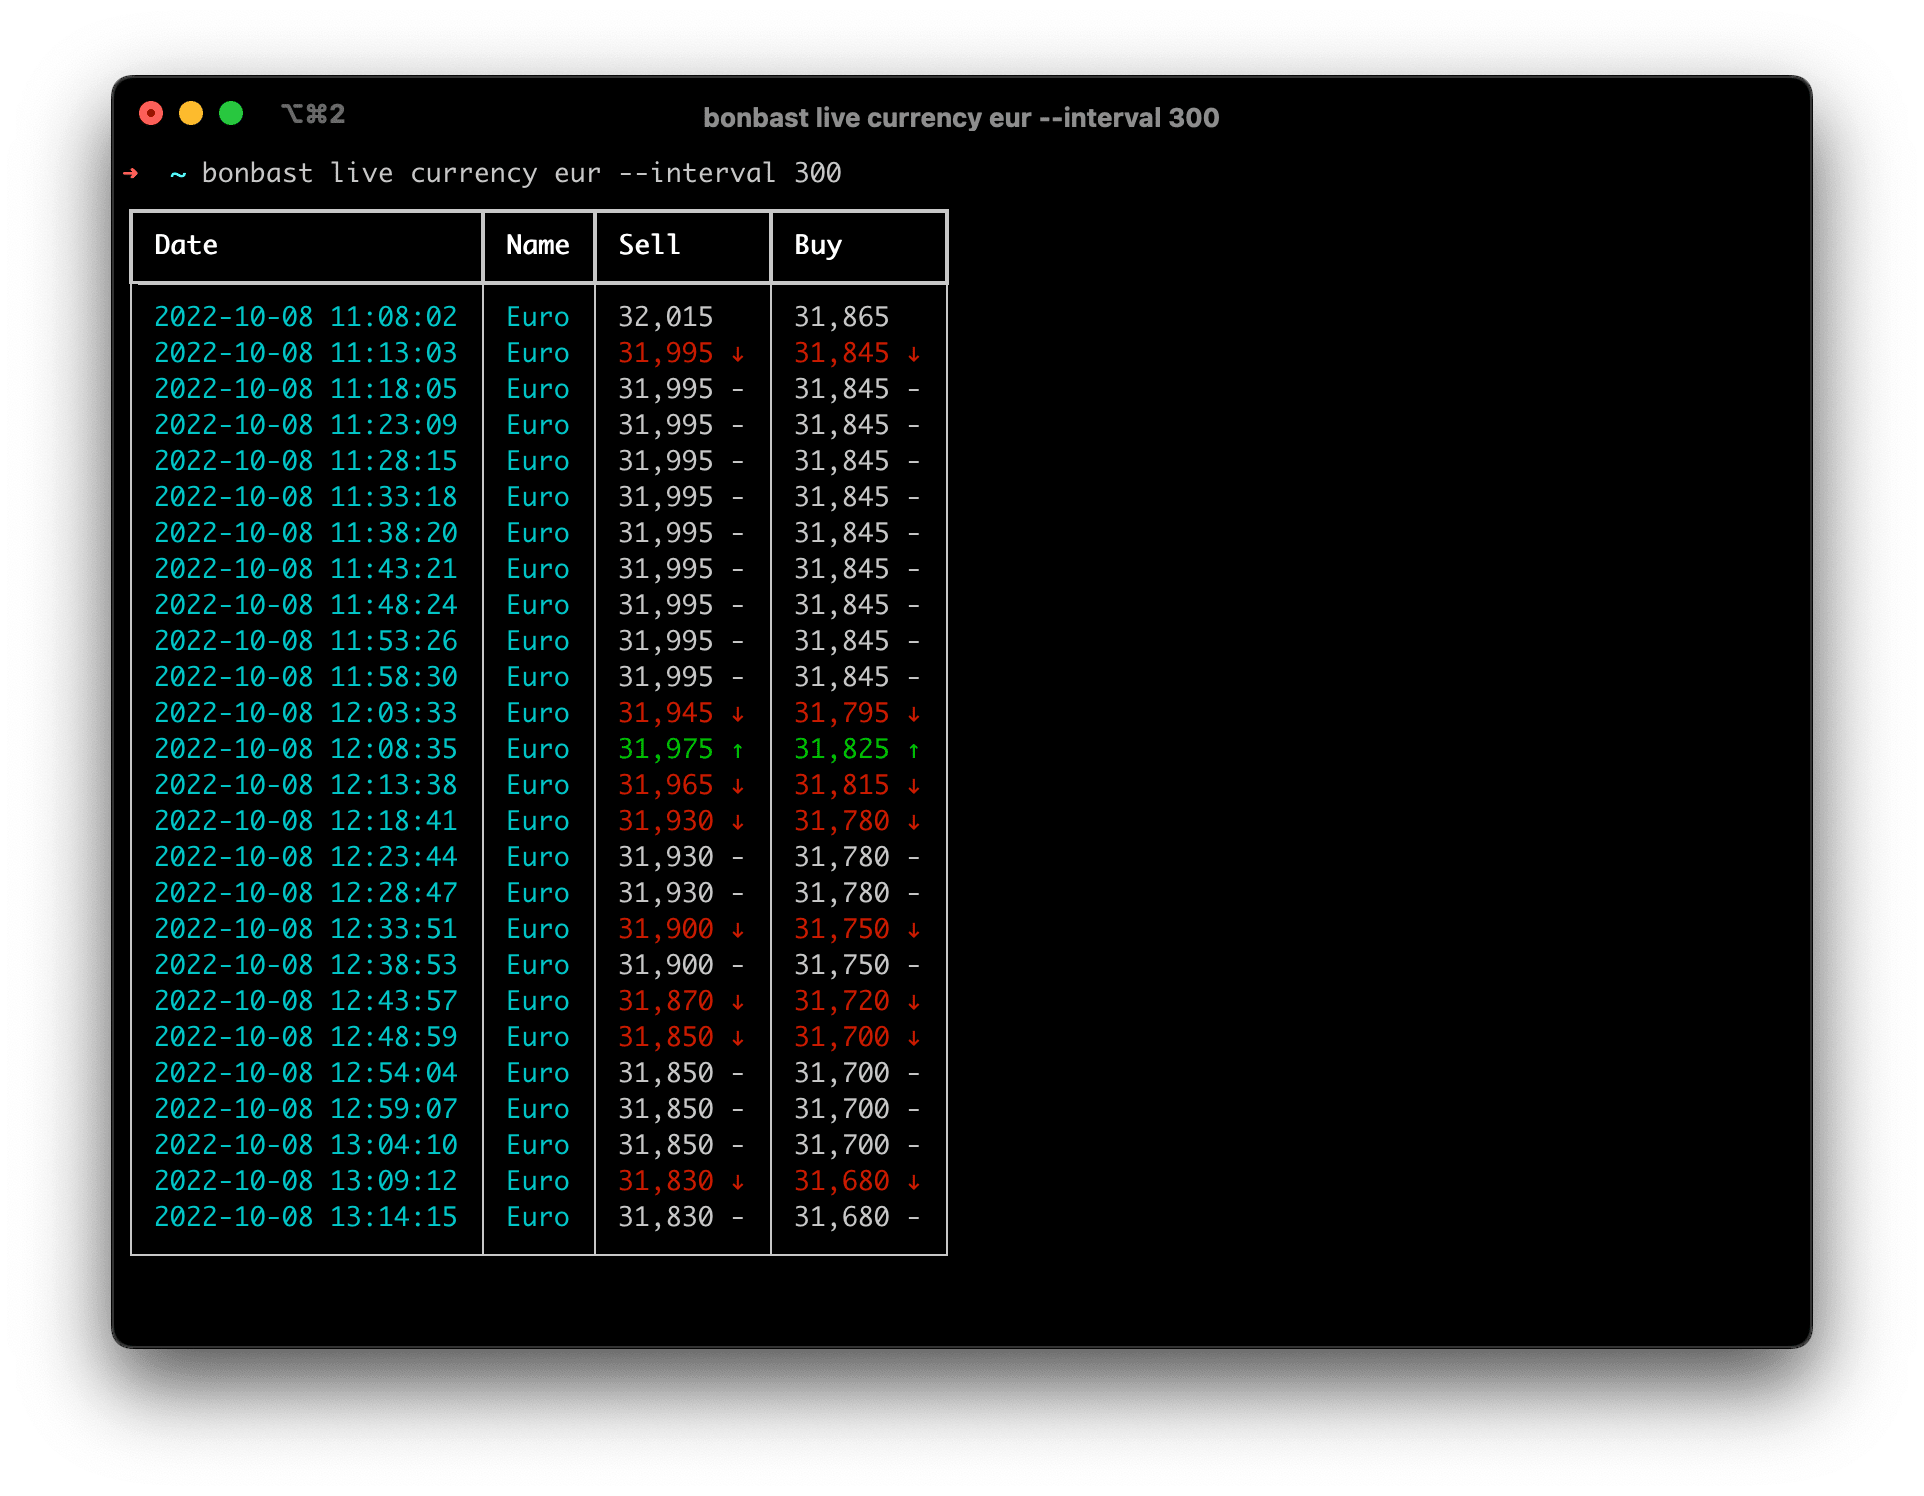Select 'Euro' name in the 11:53:26 row
1924x1496 pixels.
(538, 641)
